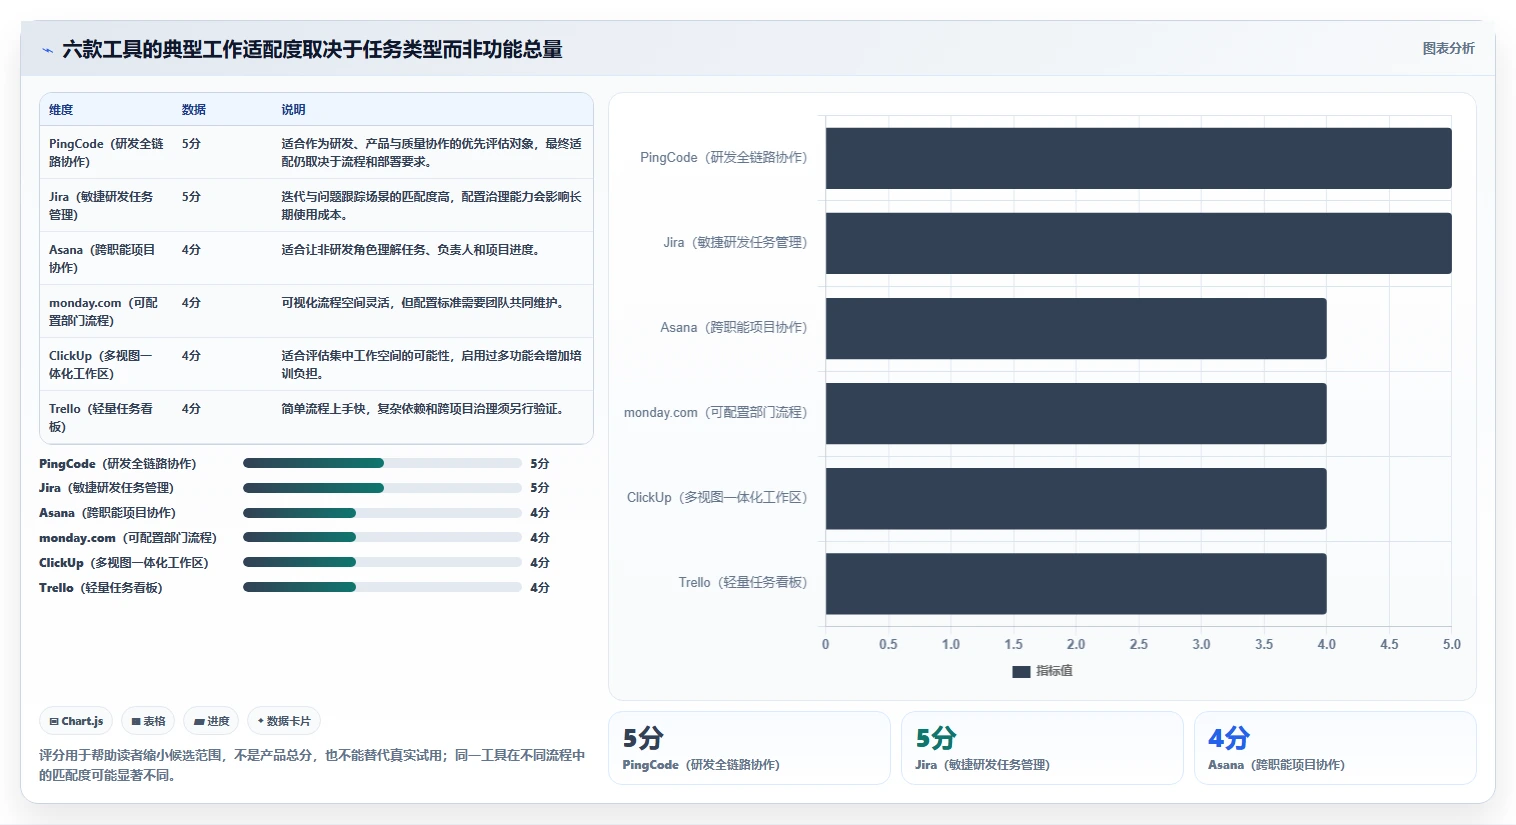
Task: Click the description starting 适合让非研发角色理解任务
Action: pyautogui.click(x=412, y=250)
